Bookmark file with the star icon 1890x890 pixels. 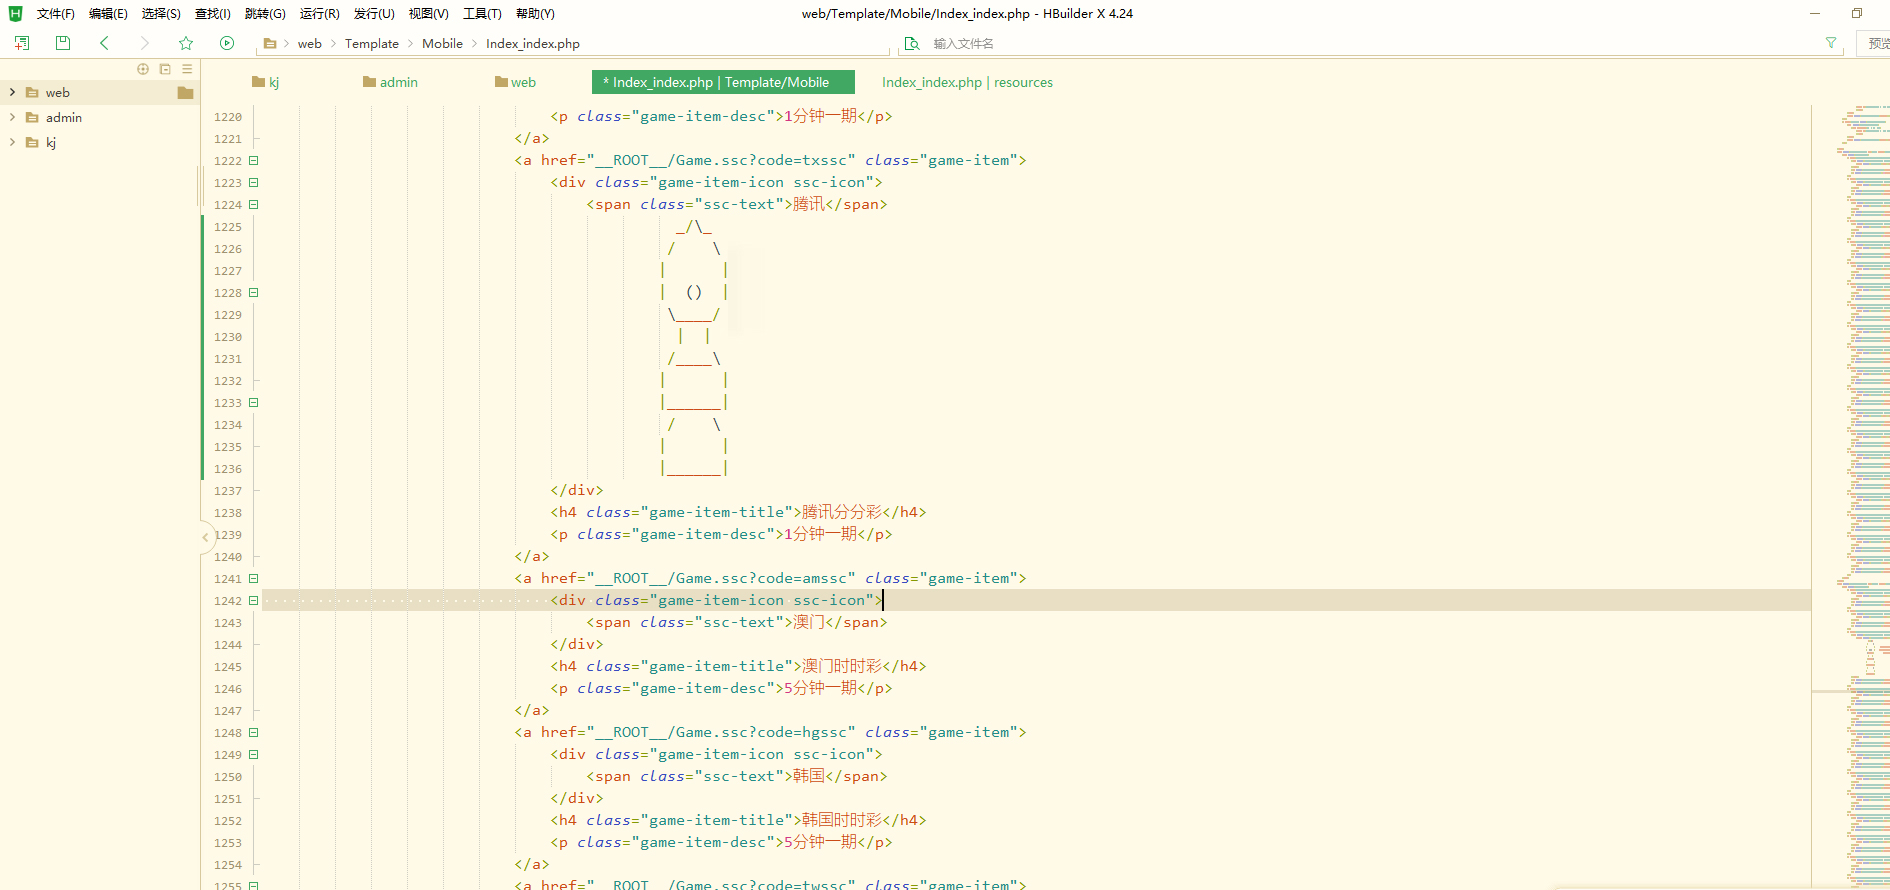coord(186,43)
